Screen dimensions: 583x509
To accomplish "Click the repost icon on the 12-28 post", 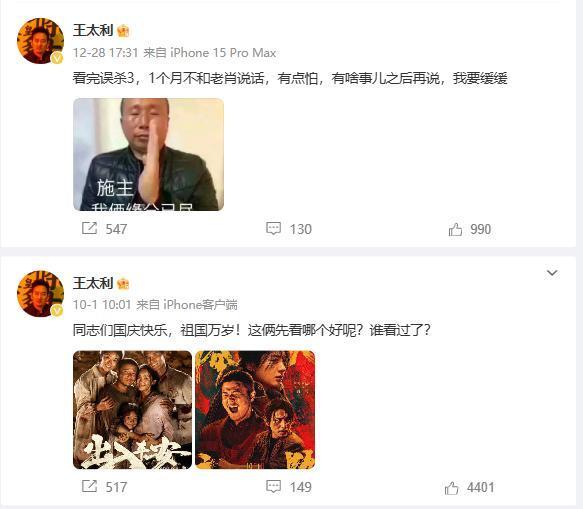I will [89, 228].
